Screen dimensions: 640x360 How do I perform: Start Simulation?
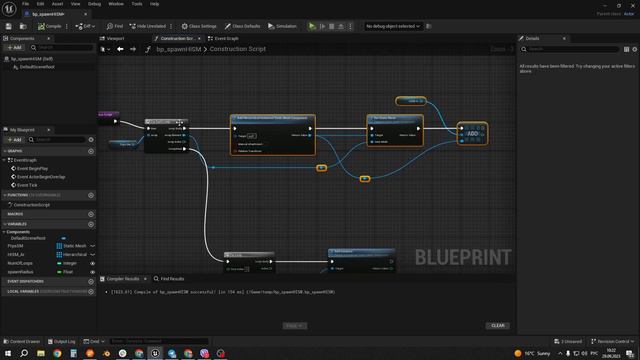[282, 26]
